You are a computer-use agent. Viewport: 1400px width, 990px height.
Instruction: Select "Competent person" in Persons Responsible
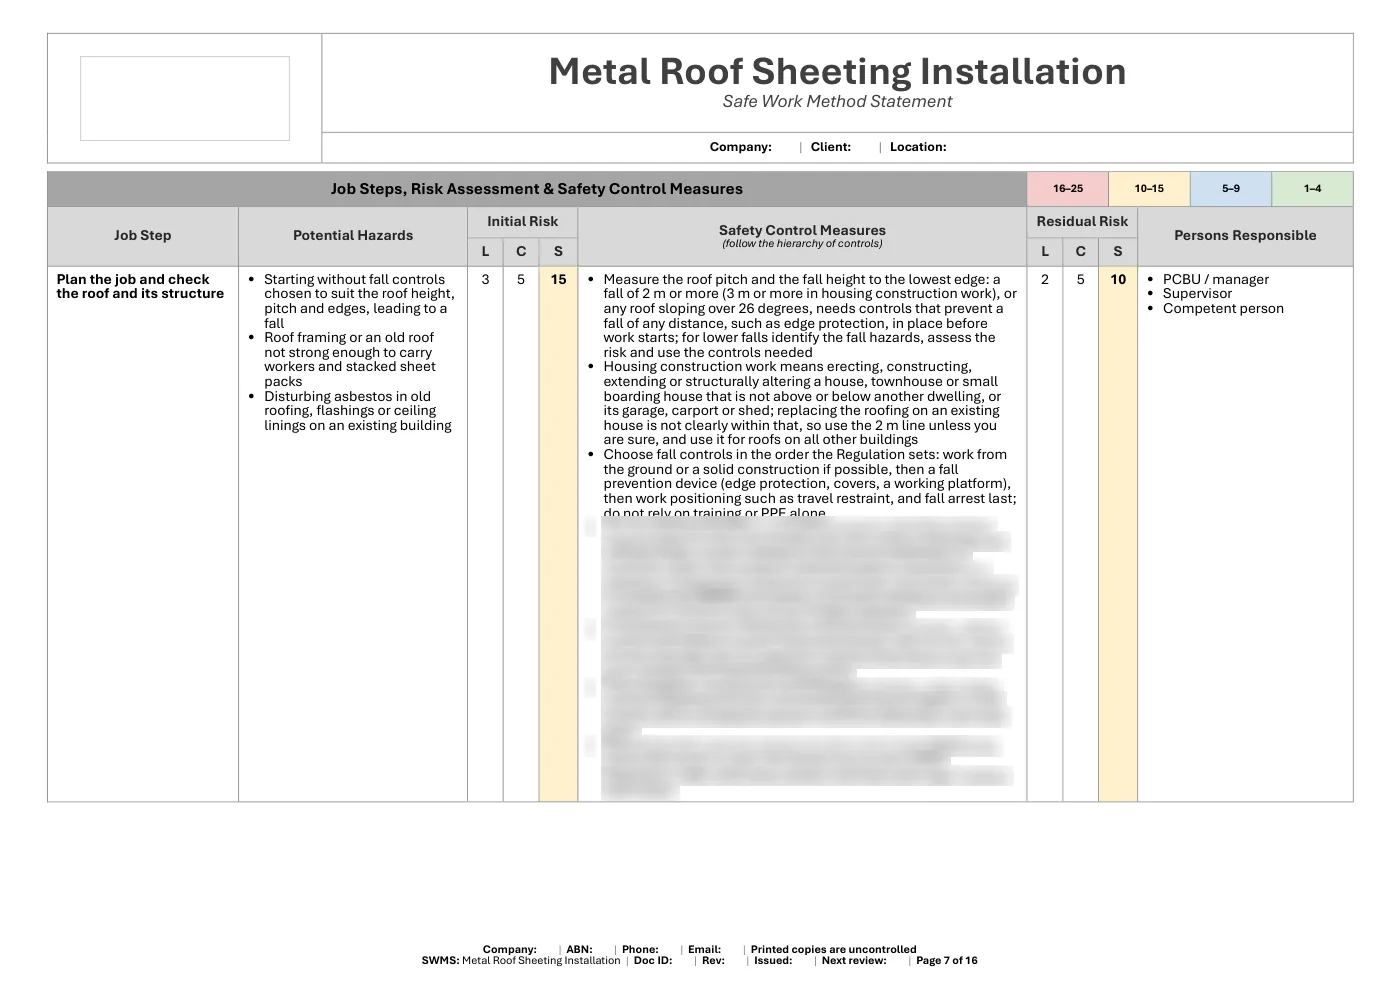pyautogui.click(x=1223, y=309)
